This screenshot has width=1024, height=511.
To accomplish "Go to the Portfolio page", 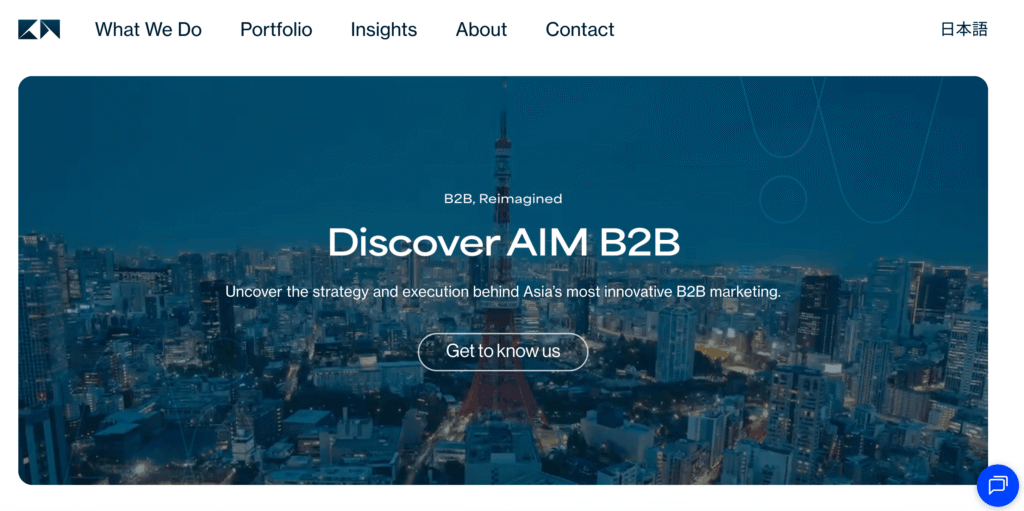I will [276, 29].
